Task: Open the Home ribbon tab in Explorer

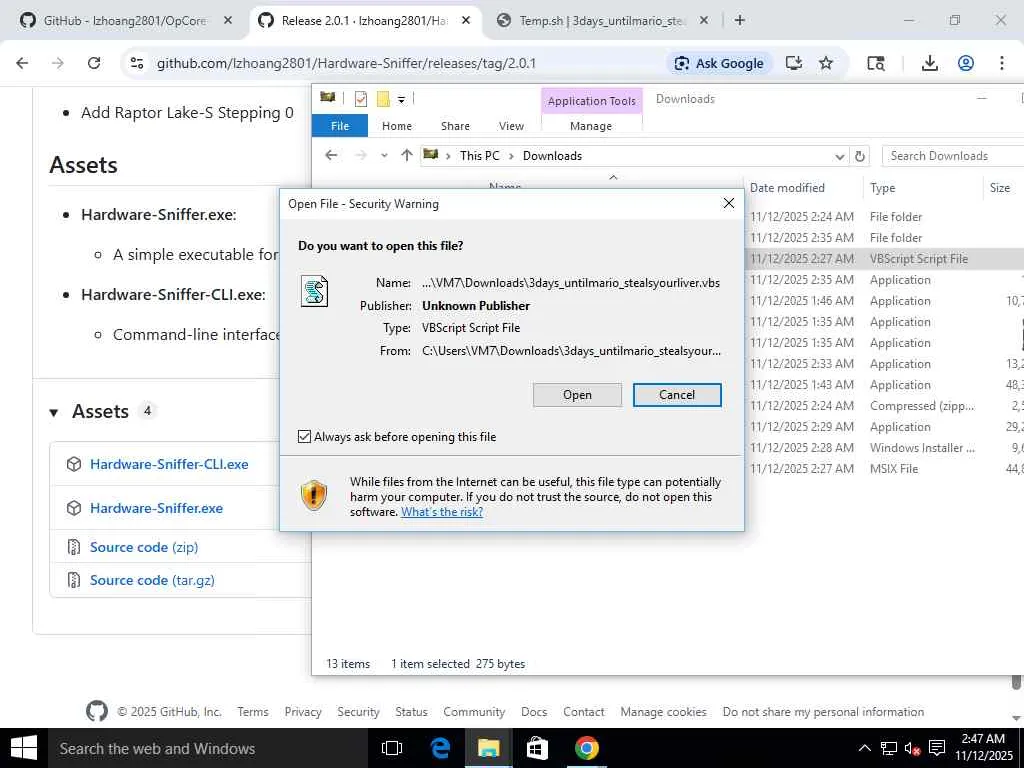Action: coord(397,126)
